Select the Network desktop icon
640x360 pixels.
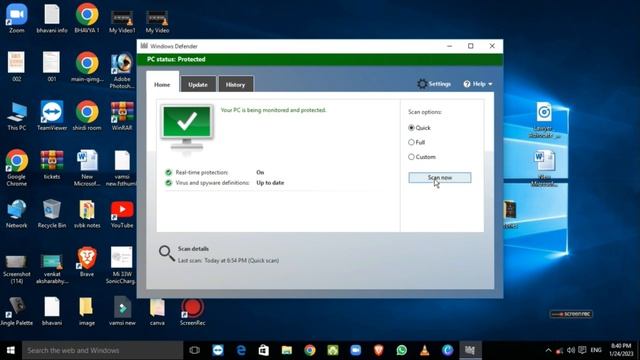point(17,213)
